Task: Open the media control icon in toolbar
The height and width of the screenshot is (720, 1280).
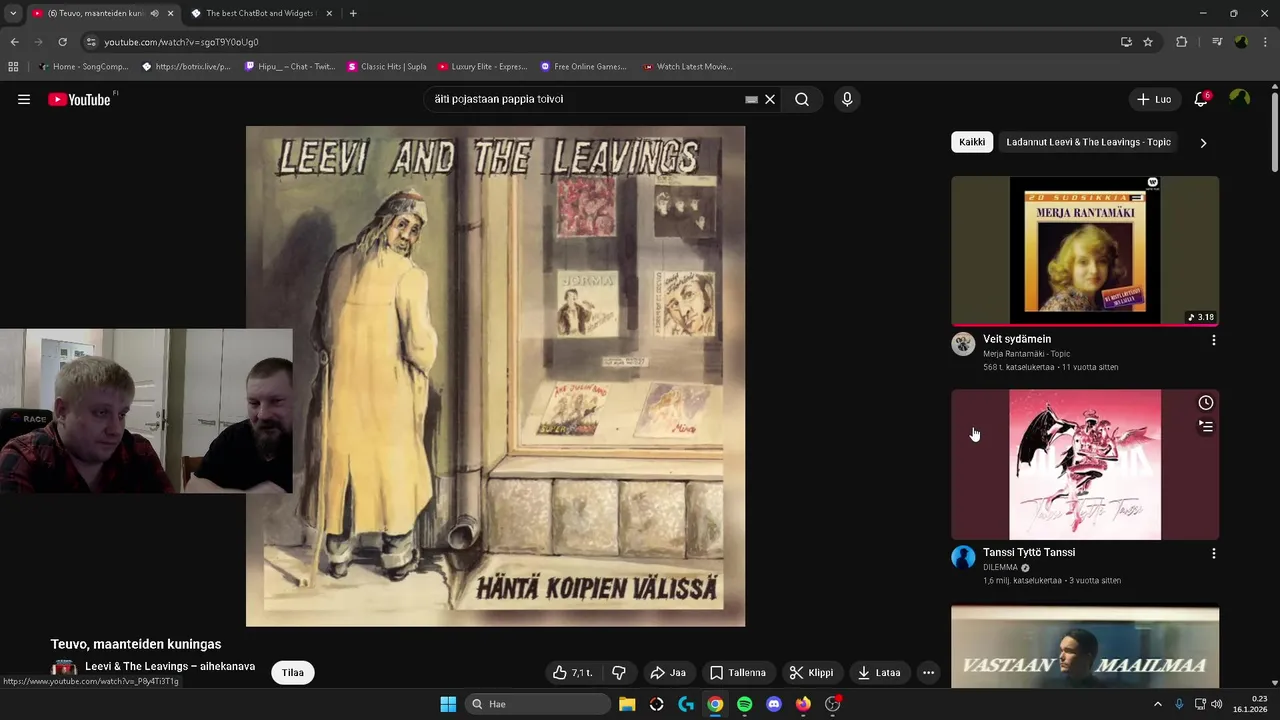Action: click(x=1217, y=42)
